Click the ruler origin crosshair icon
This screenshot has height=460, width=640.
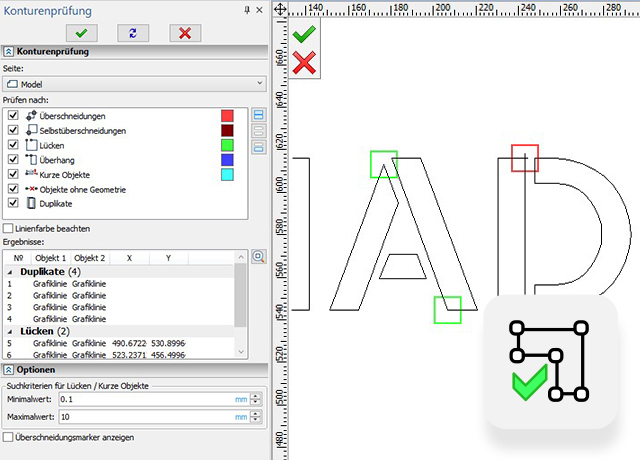(x=280, y=9)
